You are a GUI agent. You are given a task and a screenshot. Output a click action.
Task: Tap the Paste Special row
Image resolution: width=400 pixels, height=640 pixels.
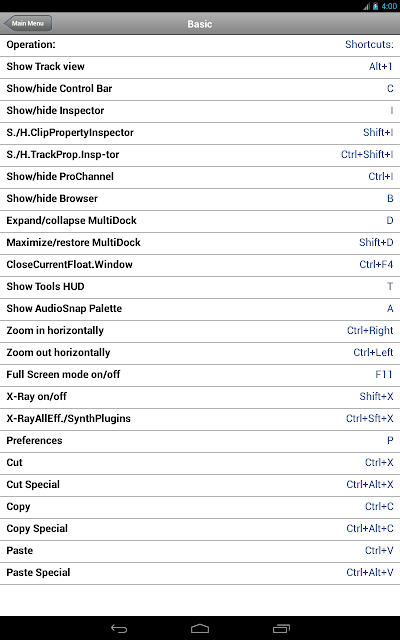(x=200, y=573)
